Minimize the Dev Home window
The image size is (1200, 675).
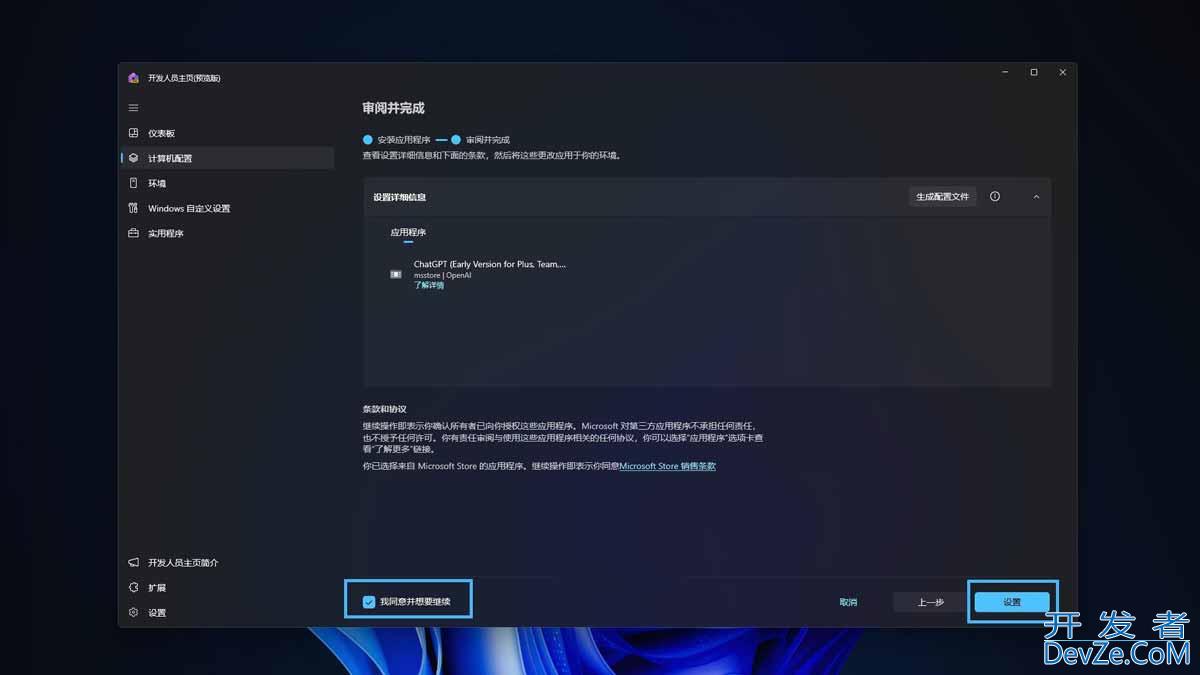point(1006,72)
